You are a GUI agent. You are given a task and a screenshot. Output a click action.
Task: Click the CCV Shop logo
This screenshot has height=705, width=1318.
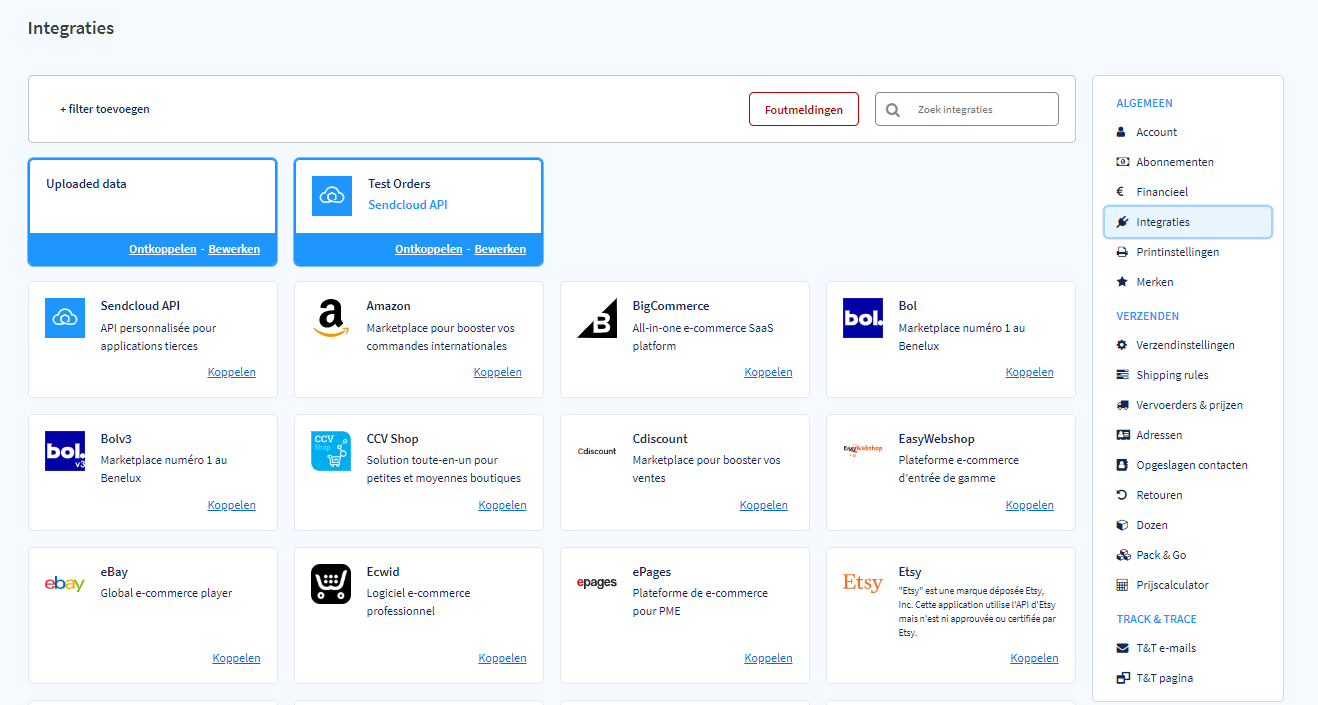click(331, 451)
